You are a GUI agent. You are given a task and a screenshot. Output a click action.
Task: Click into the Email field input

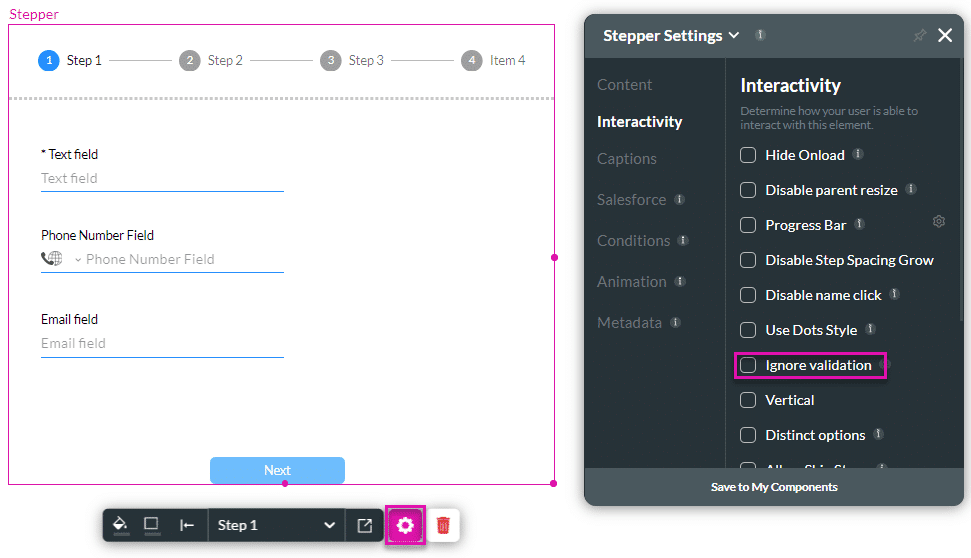[x=162, y=344]
